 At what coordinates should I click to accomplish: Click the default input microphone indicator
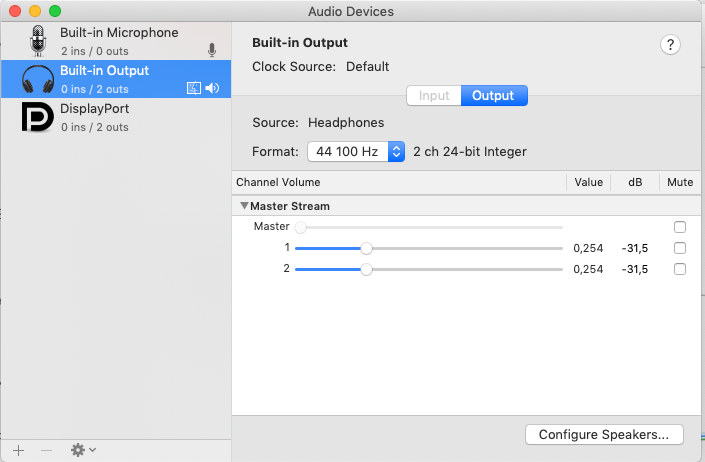coord(212,50)
